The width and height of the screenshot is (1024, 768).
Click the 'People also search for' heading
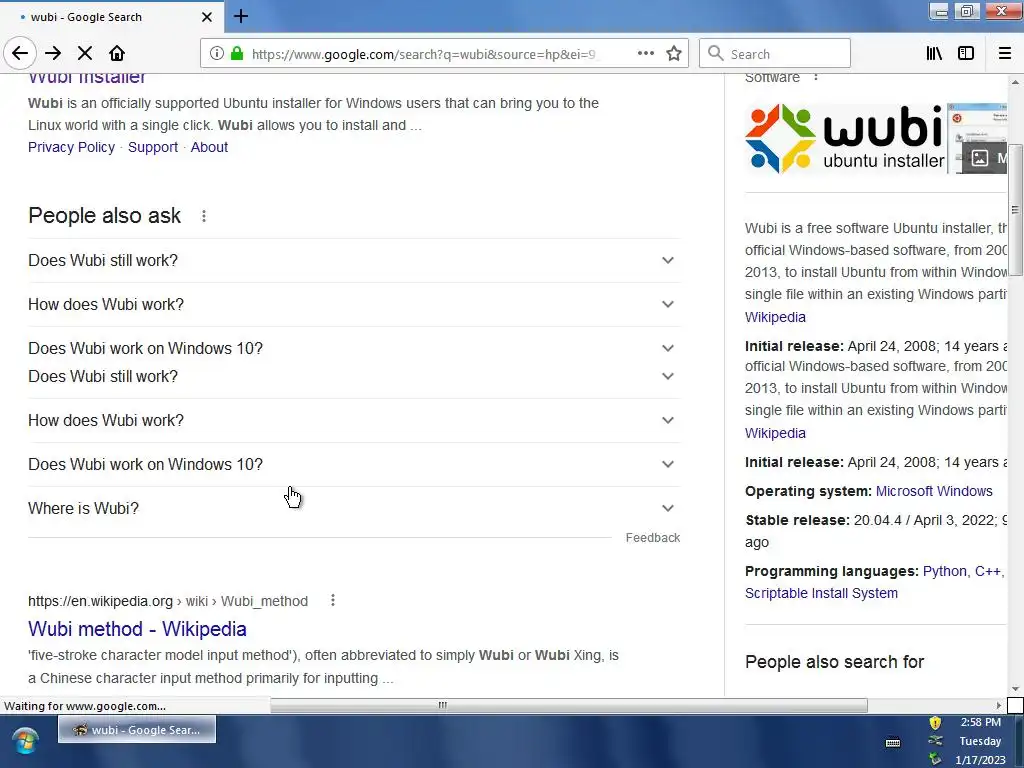click(835, 662)
